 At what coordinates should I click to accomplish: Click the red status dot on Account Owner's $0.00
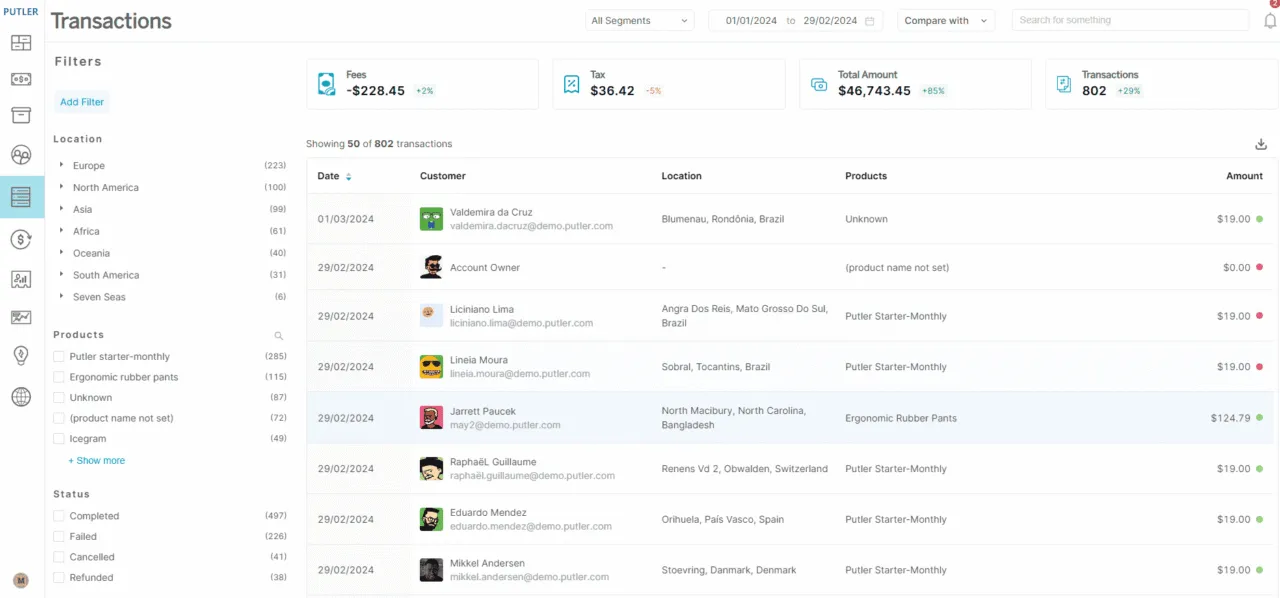(x=1259, y=268)
